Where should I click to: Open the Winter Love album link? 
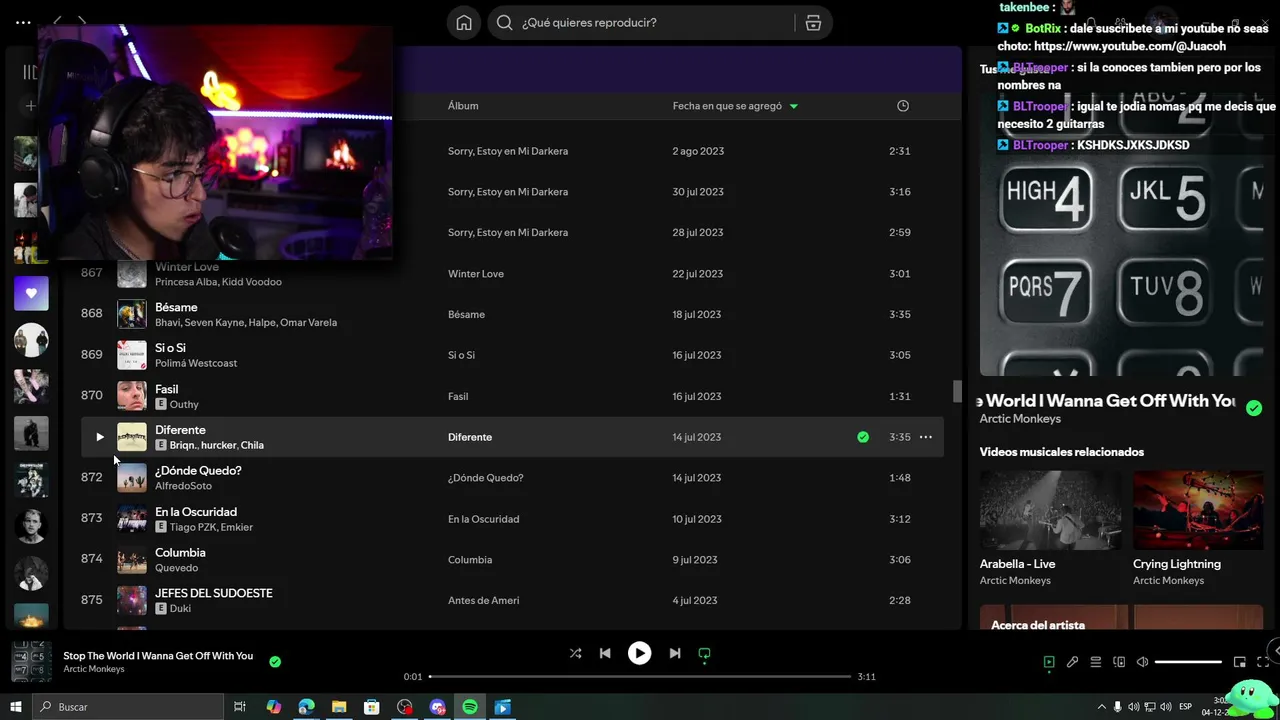tap(476, 274)
